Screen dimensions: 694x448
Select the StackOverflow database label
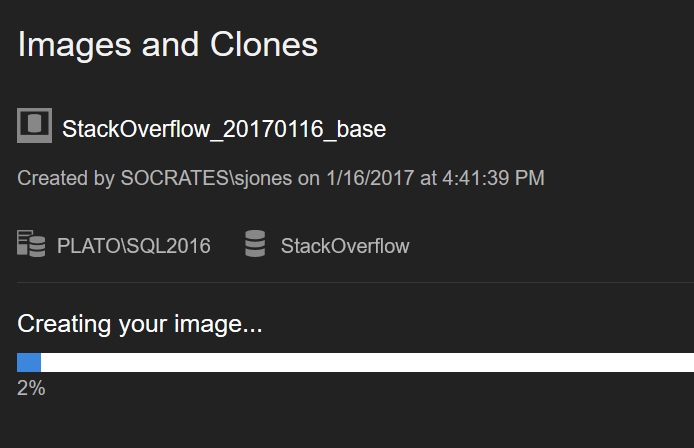point(345,246)
